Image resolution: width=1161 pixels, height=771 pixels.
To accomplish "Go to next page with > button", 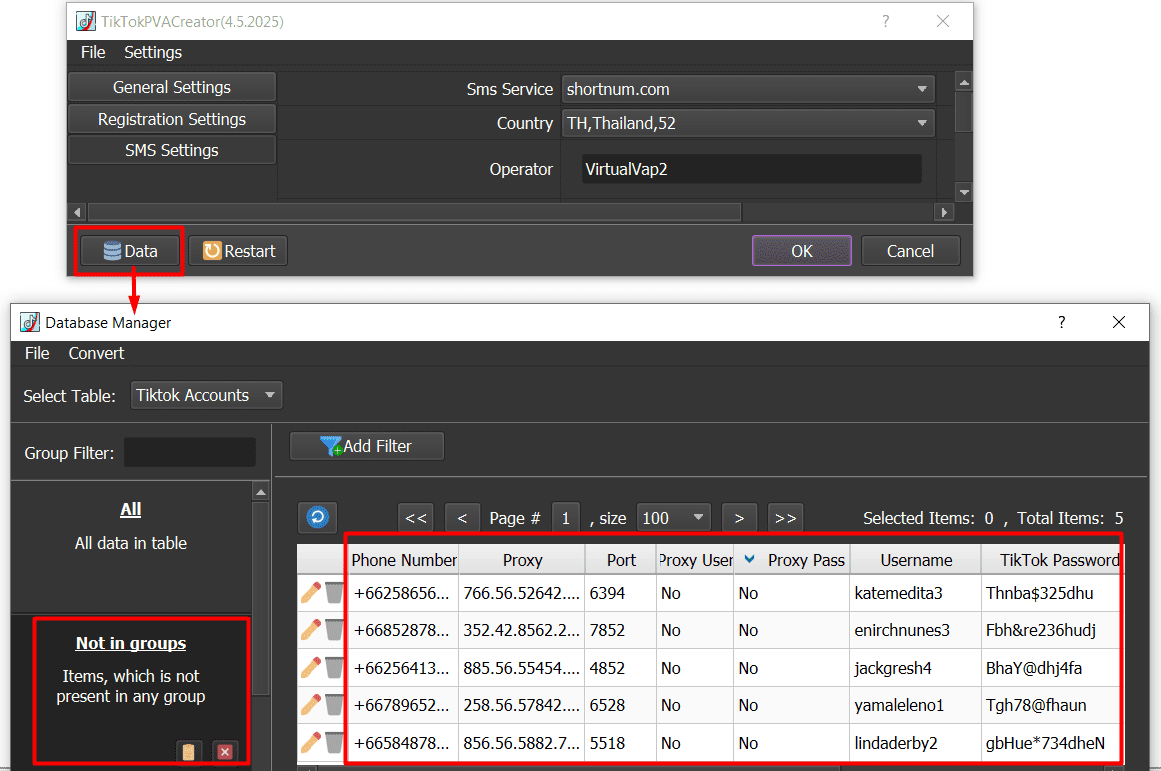I will click(739, 518).
